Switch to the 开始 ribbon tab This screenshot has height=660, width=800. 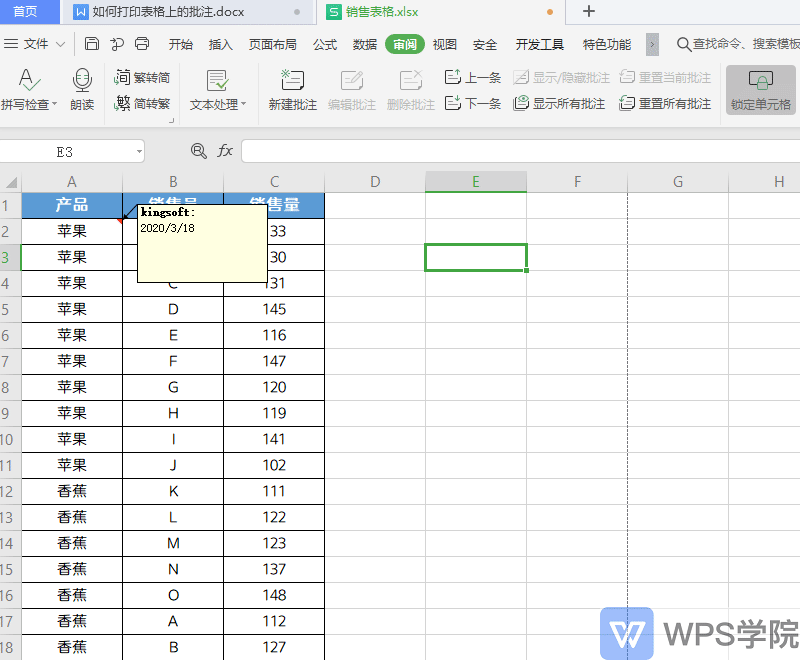(181, 45)
